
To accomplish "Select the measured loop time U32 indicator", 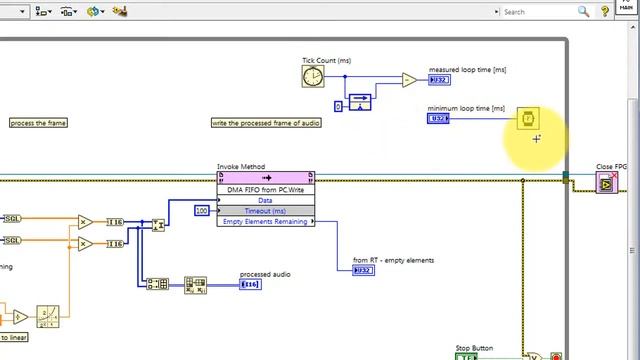I will pos(440,80).
